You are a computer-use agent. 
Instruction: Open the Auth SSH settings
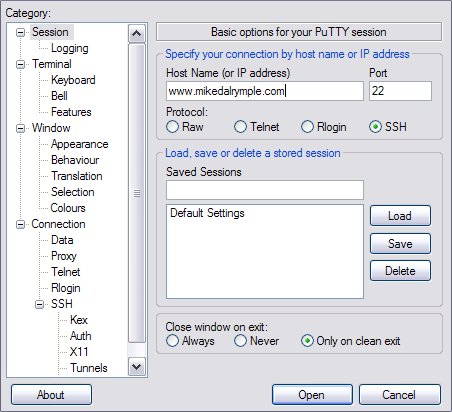click(80, 336)
